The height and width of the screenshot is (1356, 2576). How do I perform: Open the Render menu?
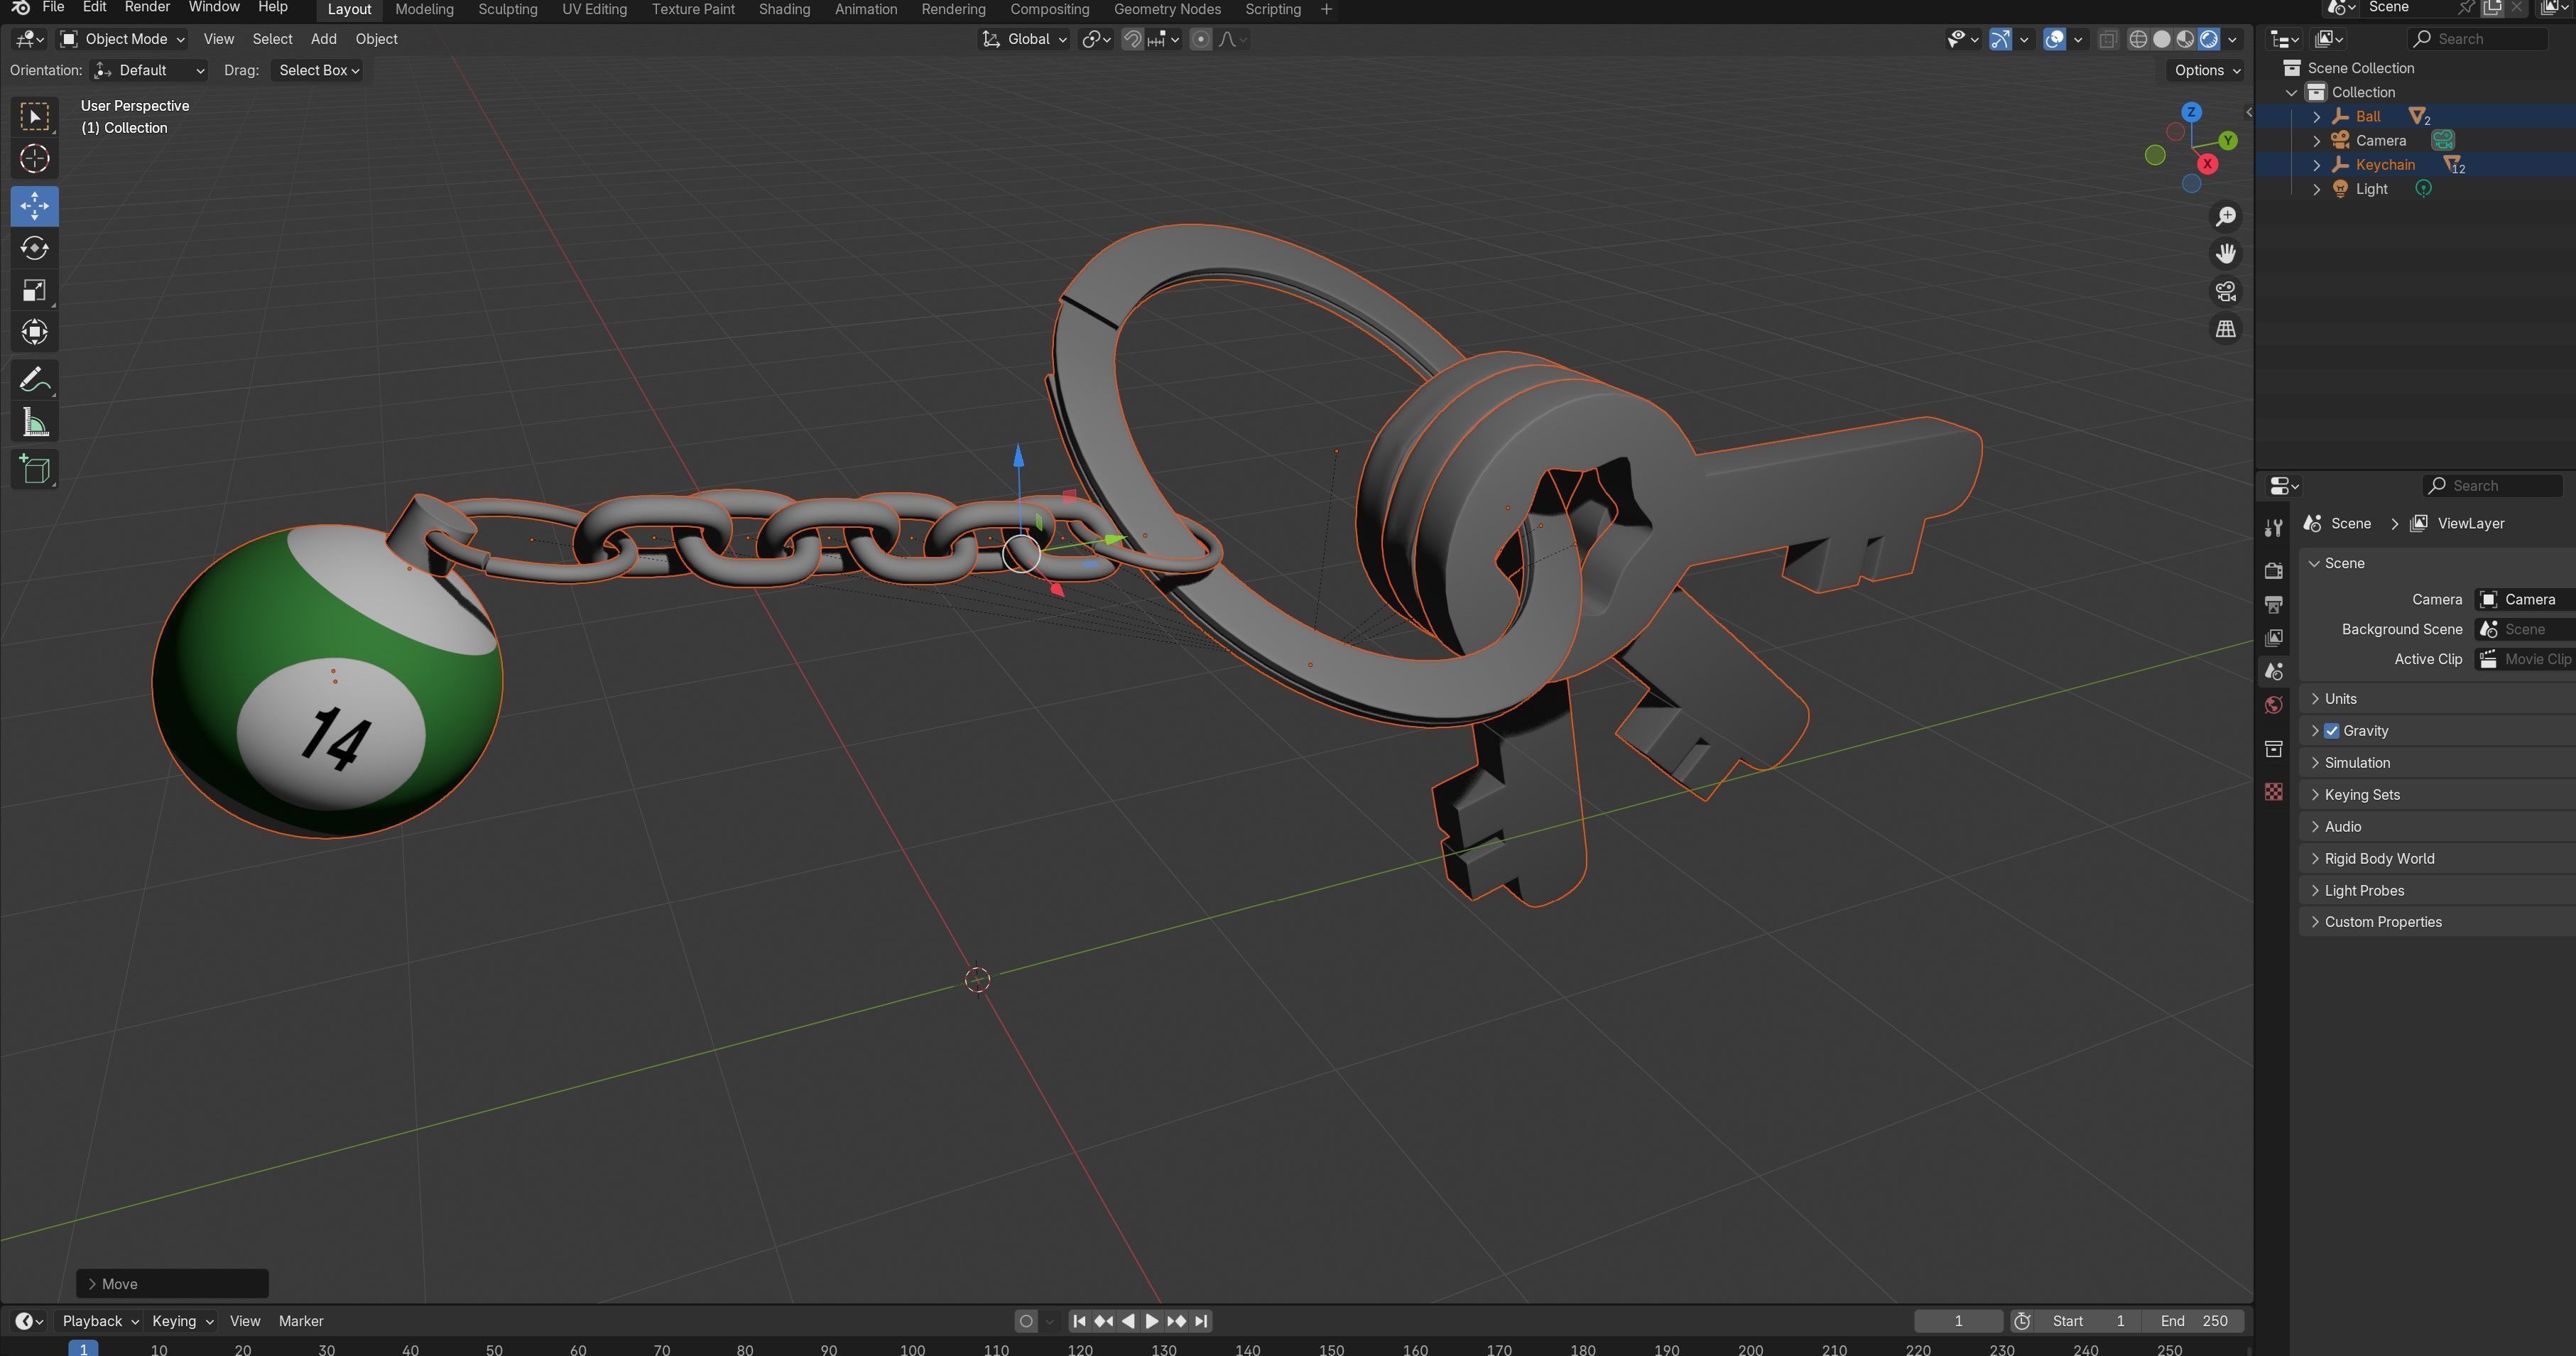point(146,7)
